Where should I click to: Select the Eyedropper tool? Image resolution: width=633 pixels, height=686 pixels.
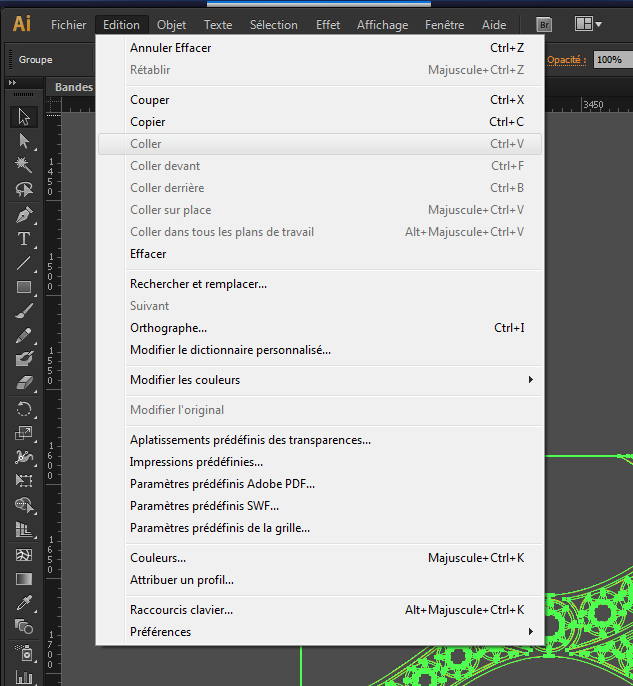pyautogui.click(x=24, y=603)
